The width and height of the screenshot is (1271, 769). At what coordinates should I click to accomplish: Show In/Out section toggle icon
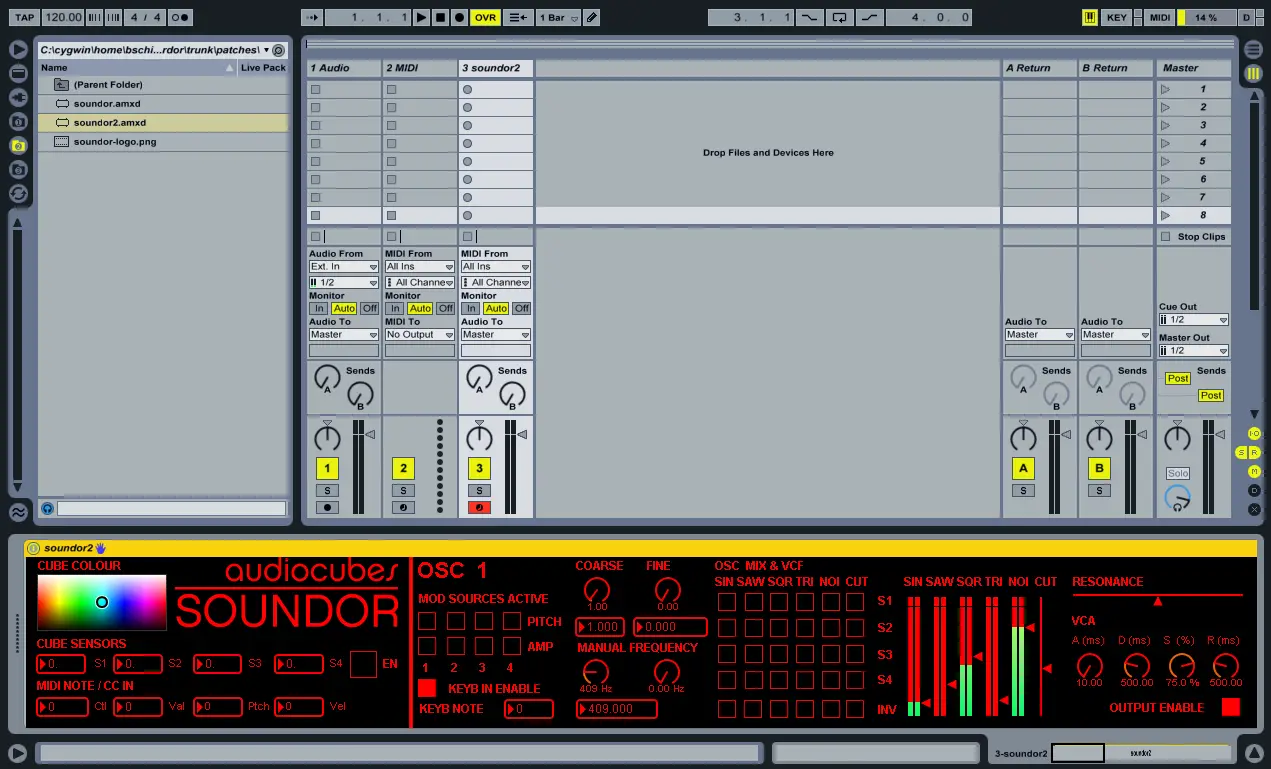1255,433
